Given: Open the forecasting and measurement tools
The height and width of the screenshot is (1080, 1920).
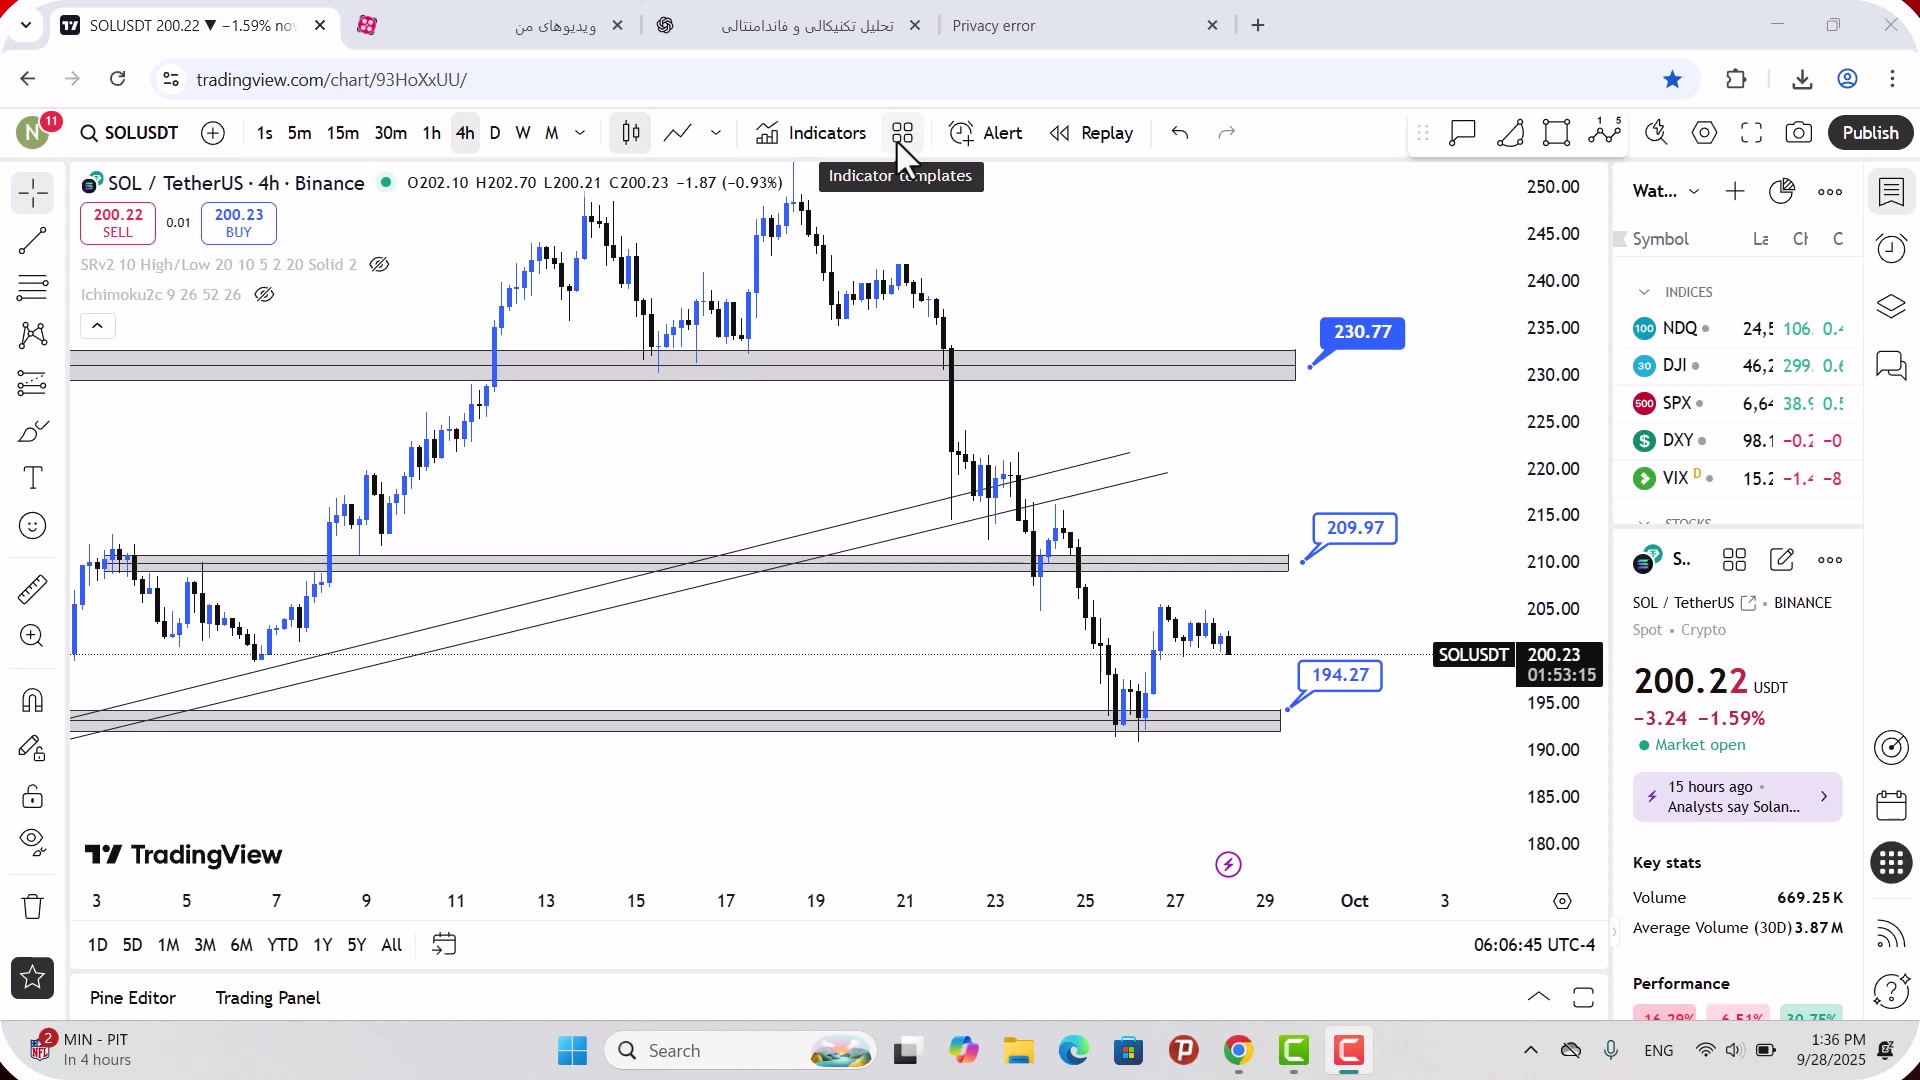Looking at the screenshot, I should (x=33, y=383).
